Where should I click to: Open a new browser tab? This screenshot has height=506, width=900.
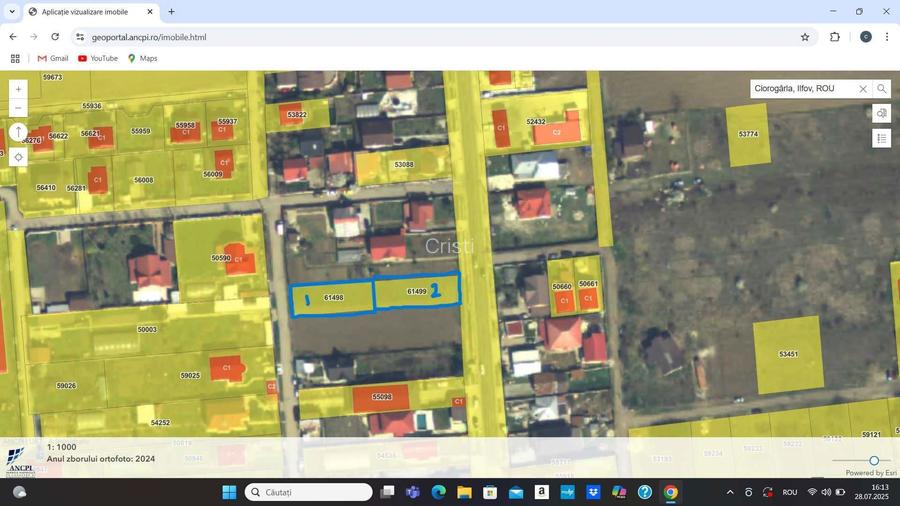(x=171, y=12)
